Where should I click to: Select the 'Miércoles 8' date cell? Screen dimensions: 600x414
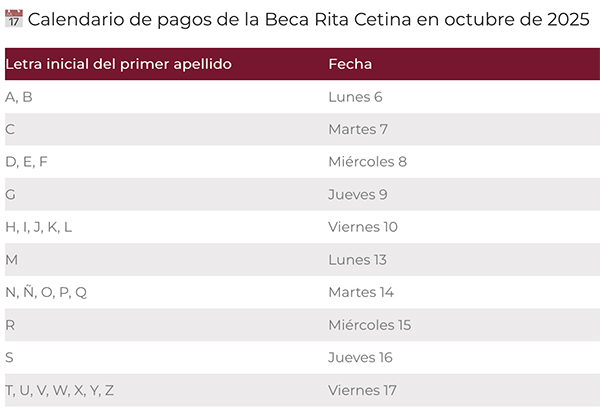367,161
